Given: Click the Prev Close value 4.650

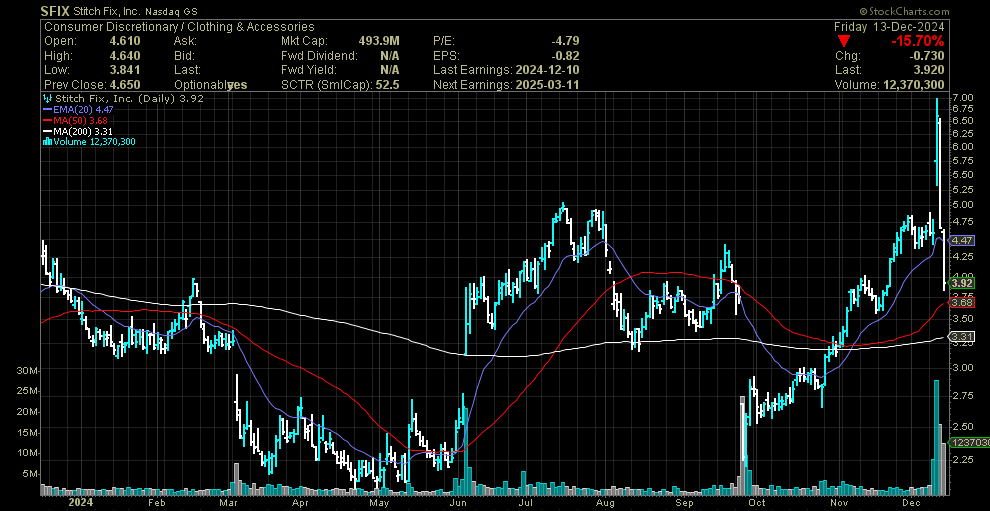Looking at the screenshot, I should click(126, 85).
